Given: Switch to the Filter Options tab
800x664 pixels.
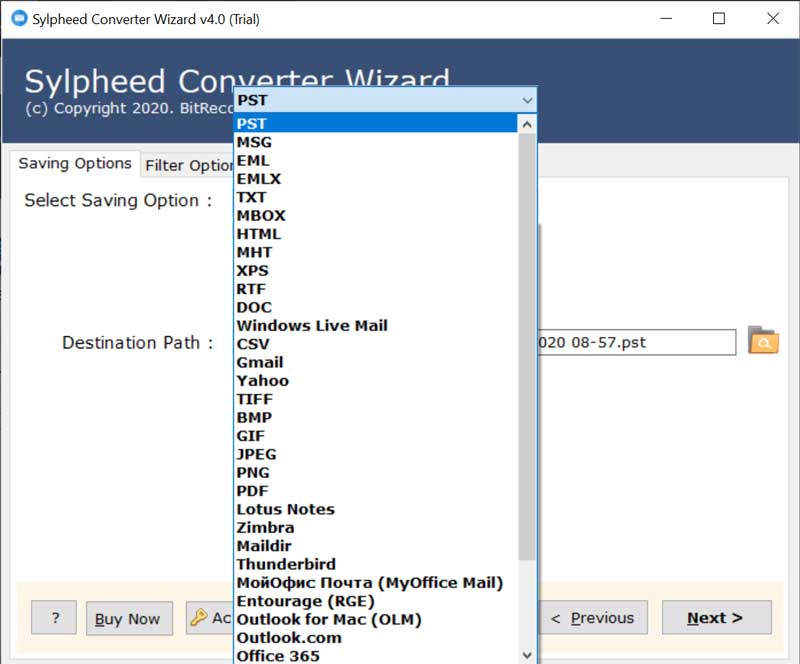Looking at the screenshot, I should [187, 165].
